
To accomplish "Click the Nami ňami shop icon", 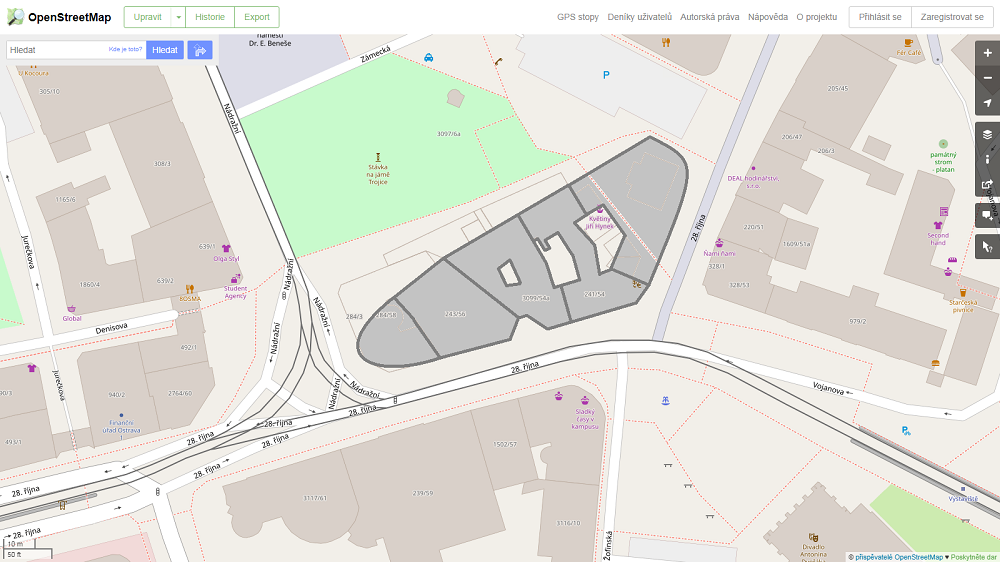I will pyautogui.click(x=719, y=243).
